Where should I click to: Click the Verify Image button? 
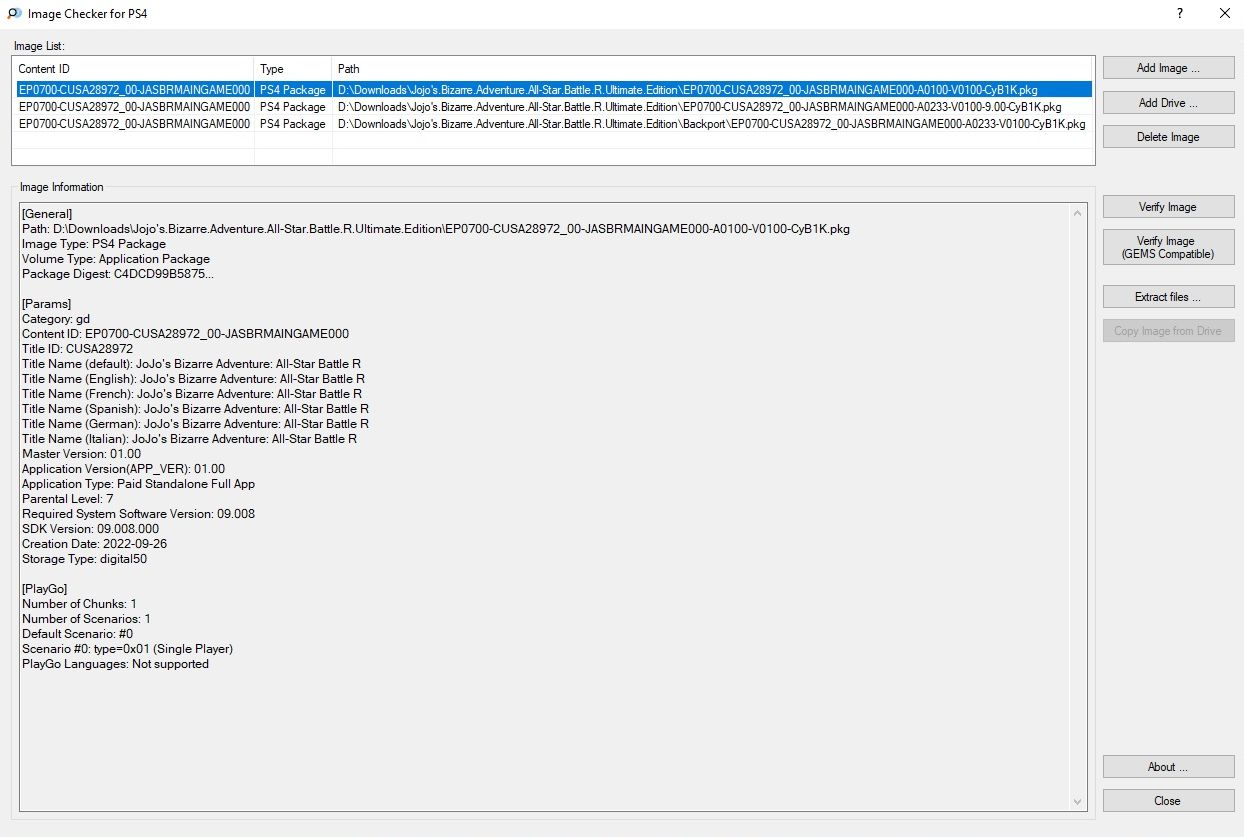(1168, 207)
